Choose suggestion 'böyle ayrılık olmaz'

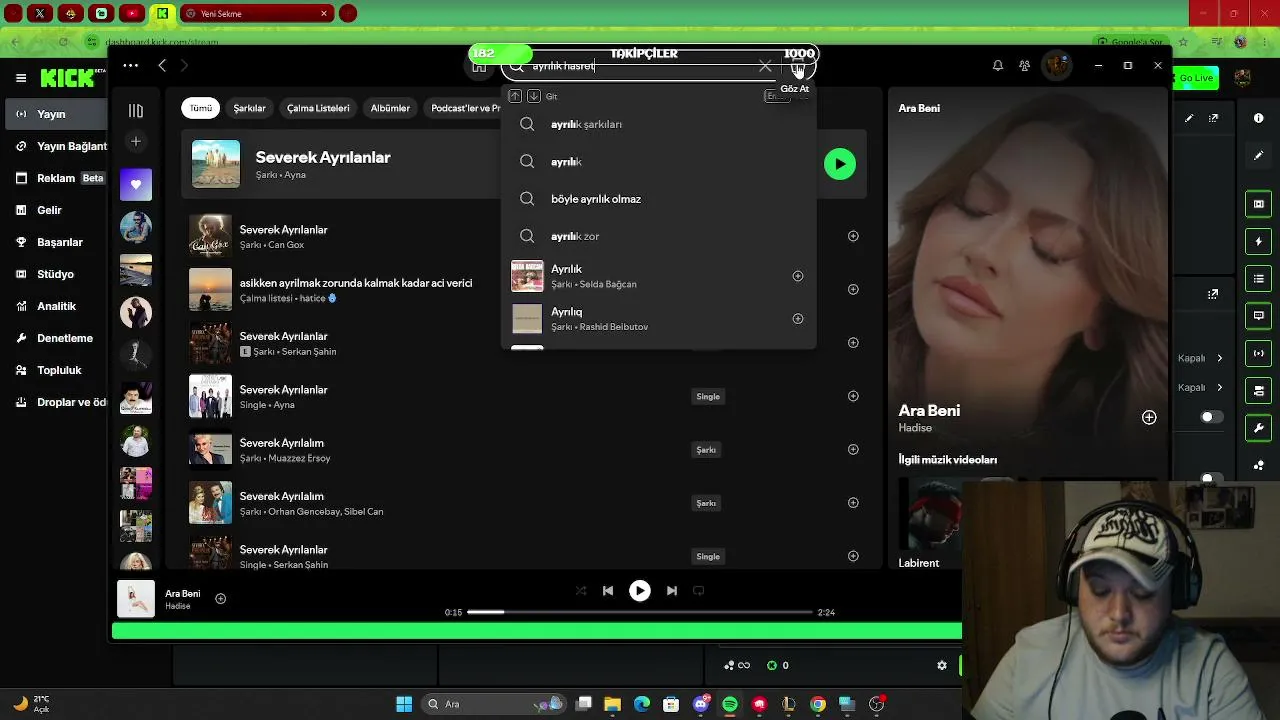pos(659,199)
